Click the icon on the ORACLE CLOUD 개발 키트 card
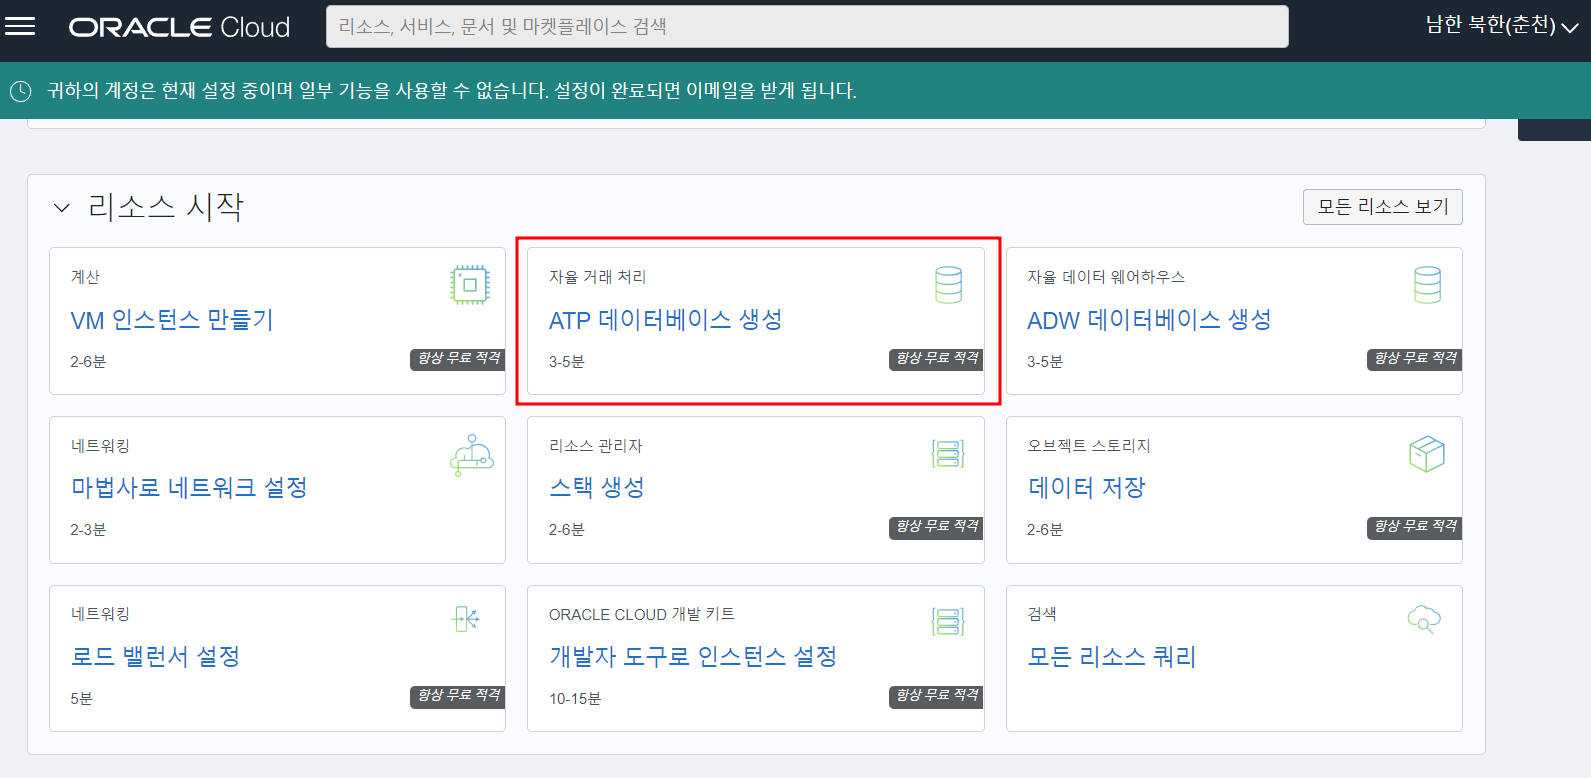The width and height of the screenshot is (1591, 778). [x=948, y=622]
